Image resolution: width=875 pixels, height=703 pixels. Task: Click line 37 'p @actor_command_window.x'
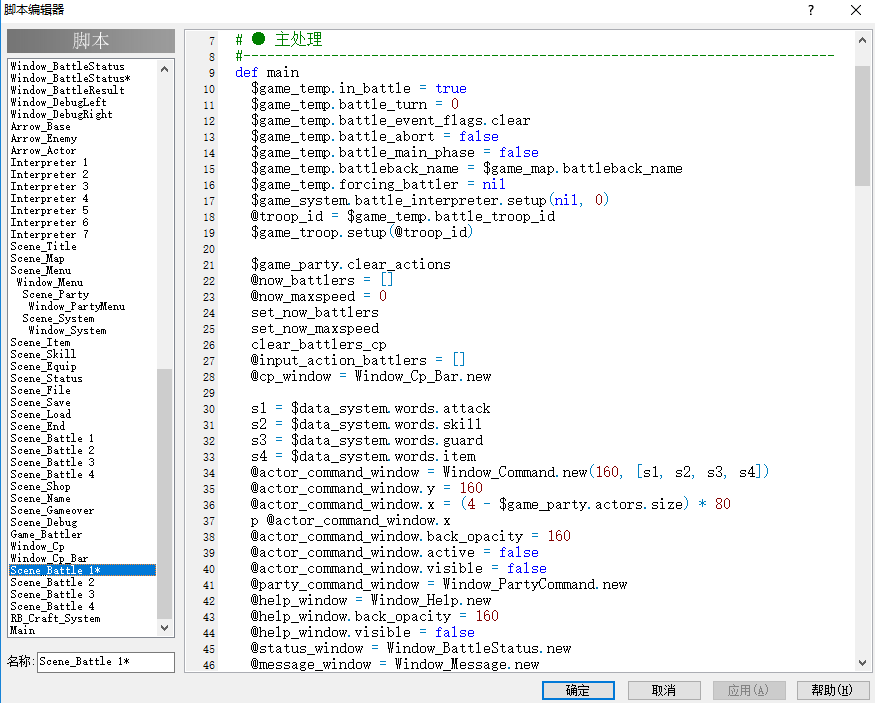point(351,521)
